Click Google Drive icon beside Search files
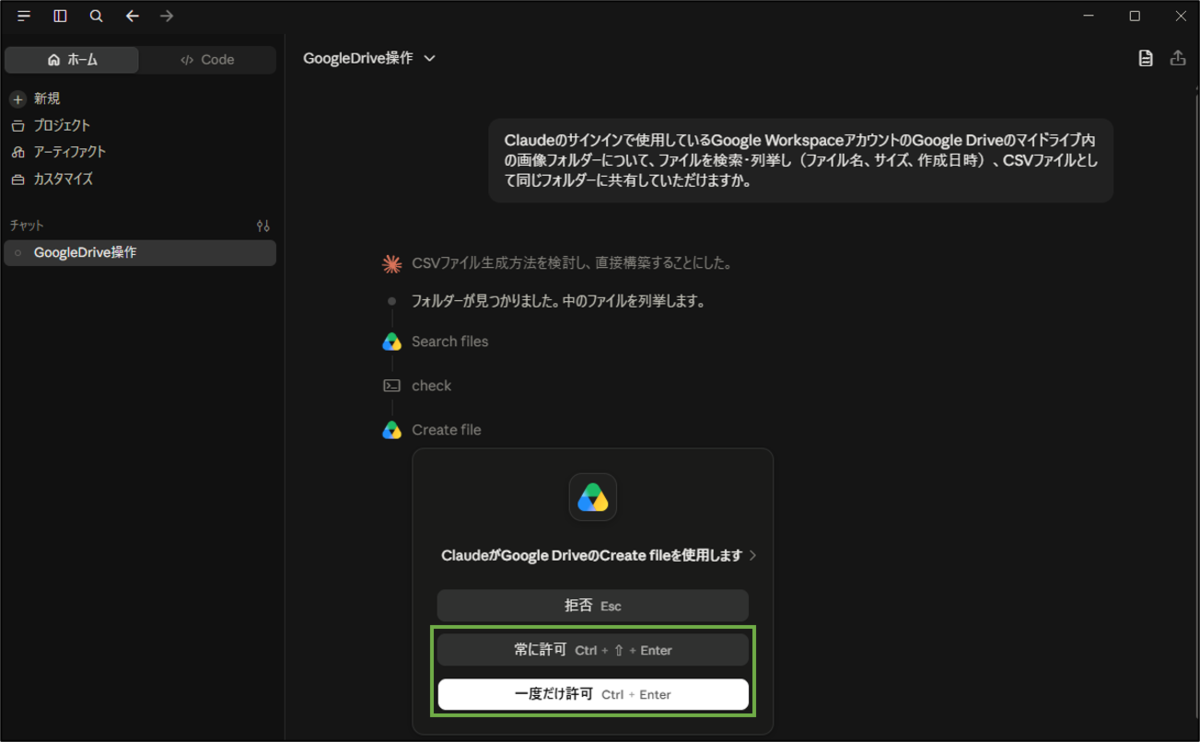 coord(392,342)
